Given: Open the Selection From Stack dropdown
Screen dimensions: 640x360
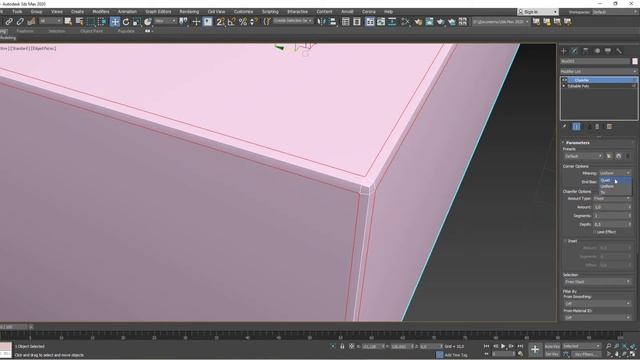Looking at the screenshot, I should [x=597, y=282].
